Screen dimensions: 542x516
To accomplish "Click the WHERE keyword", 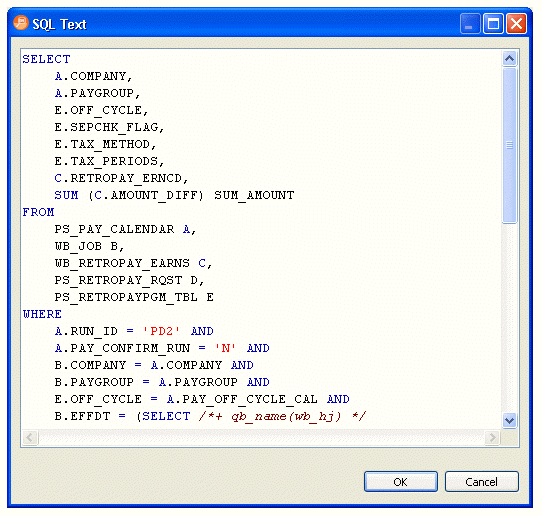I will pos(42,314).
